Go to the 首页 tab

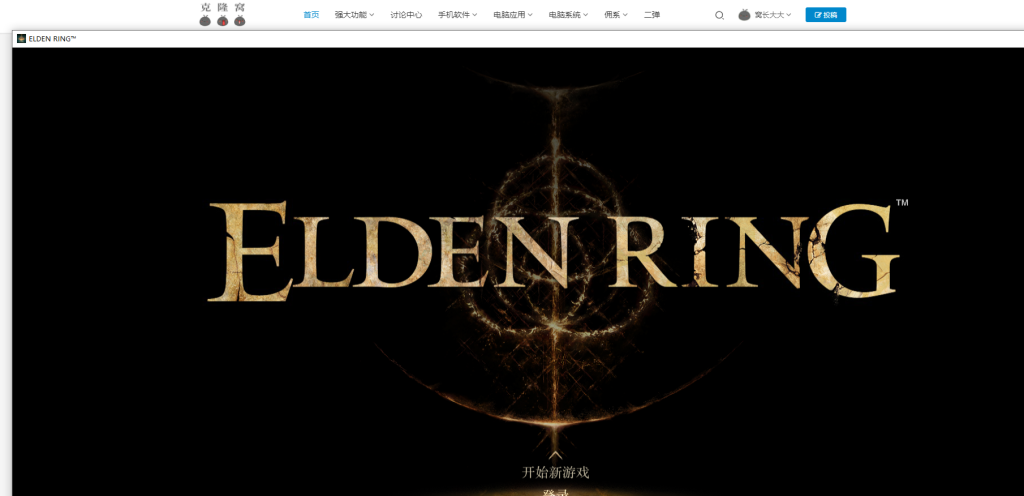[312, 14]
